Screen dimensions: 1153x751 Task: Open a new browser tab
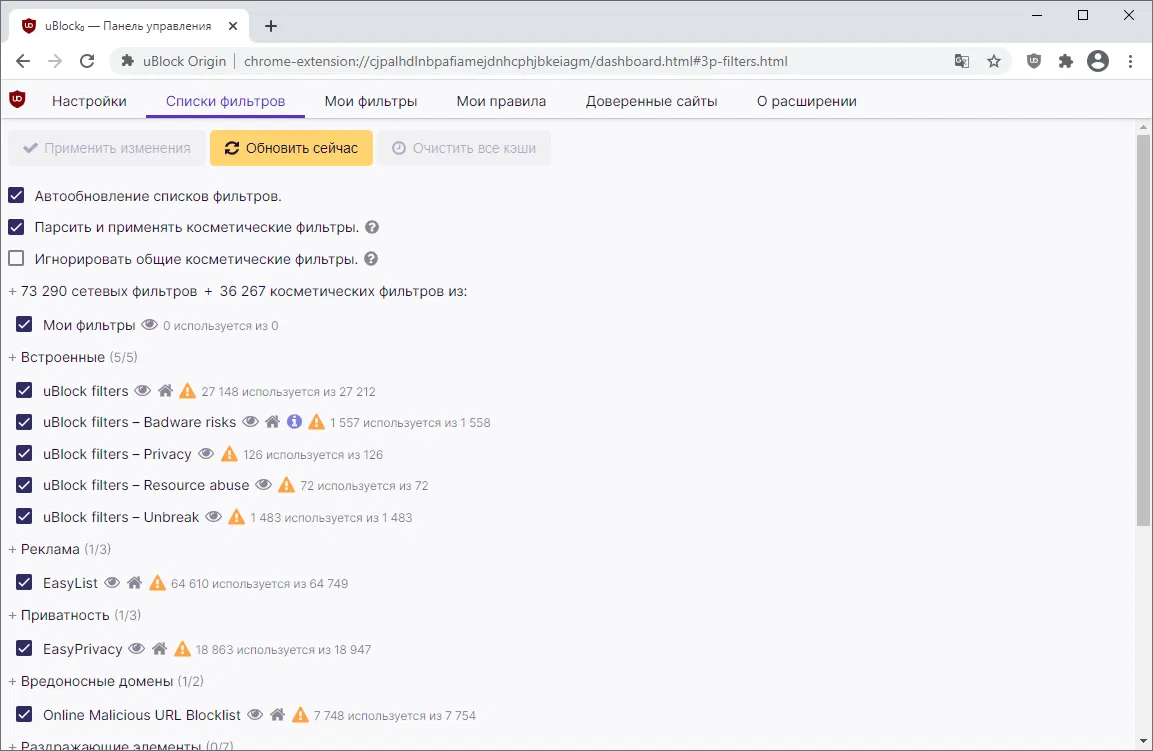[x=271, y=26]
